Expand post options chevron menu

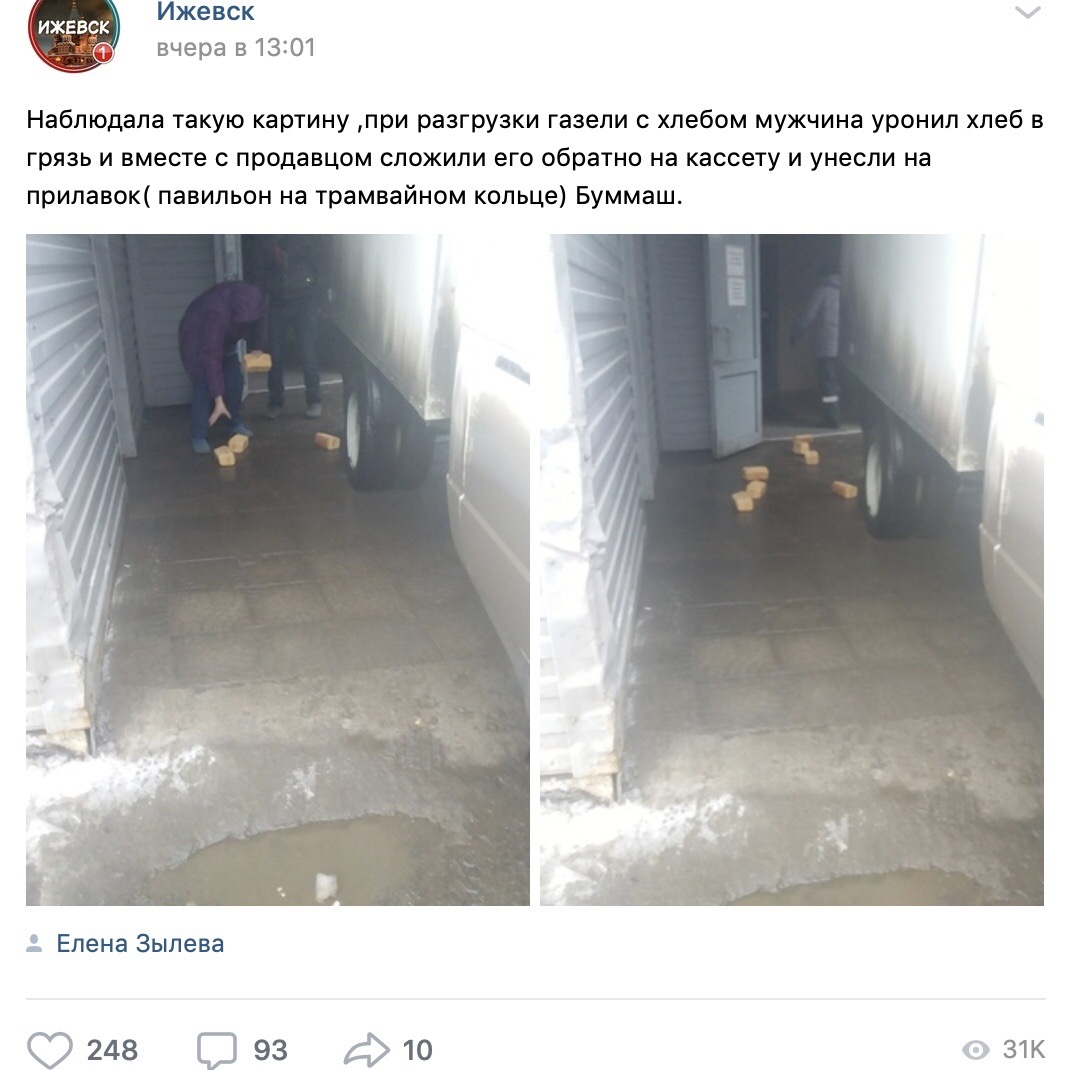coord(1027,12)
